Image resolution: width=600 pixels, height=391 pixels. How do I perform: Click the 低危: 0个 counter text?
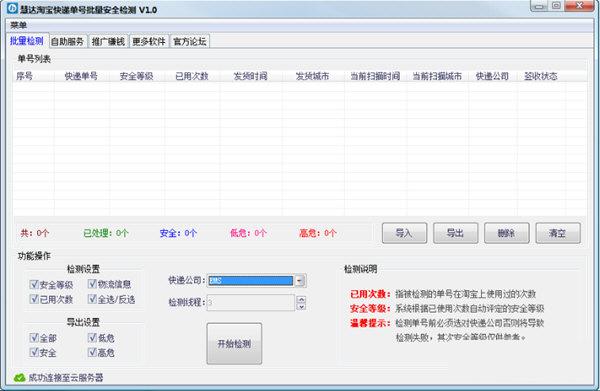click(248, 233)
